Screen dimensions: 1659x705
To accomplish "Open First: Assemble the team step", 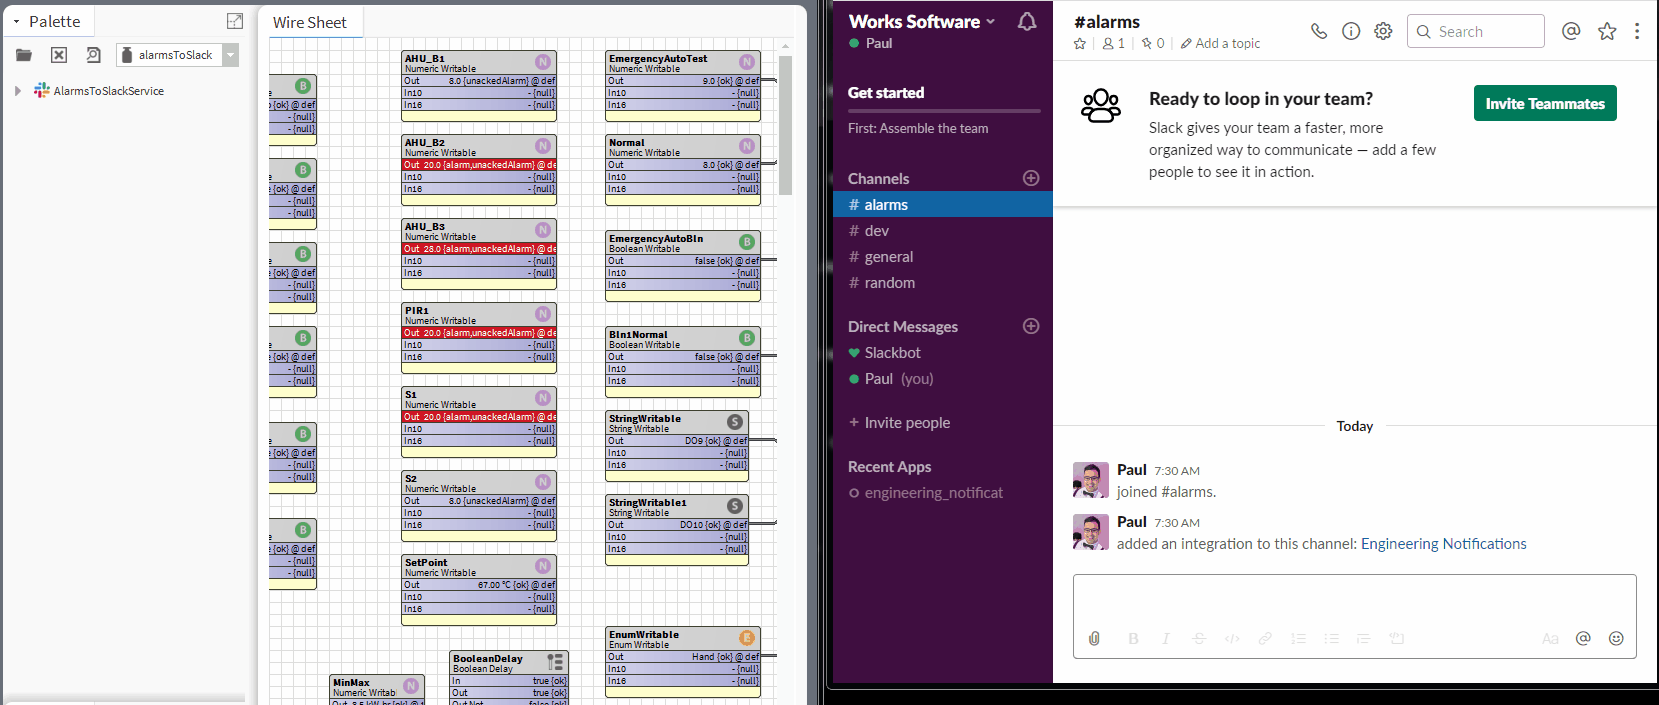I will [x=918, y=128].
